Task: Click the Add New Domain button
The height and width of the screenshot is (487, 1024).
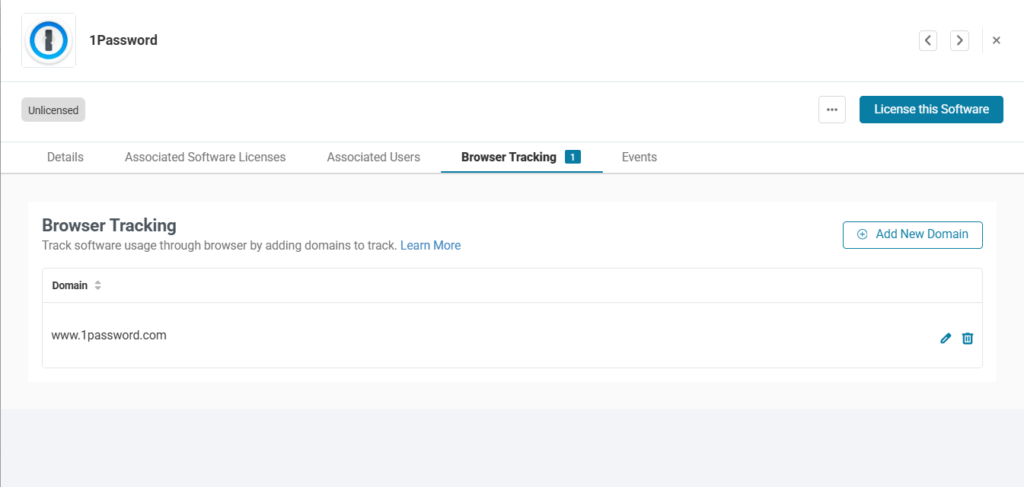Action: (912, 234)
